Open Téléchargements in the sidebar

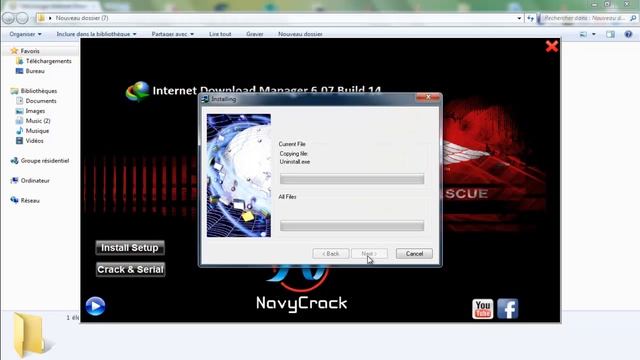tap(48, 61)
